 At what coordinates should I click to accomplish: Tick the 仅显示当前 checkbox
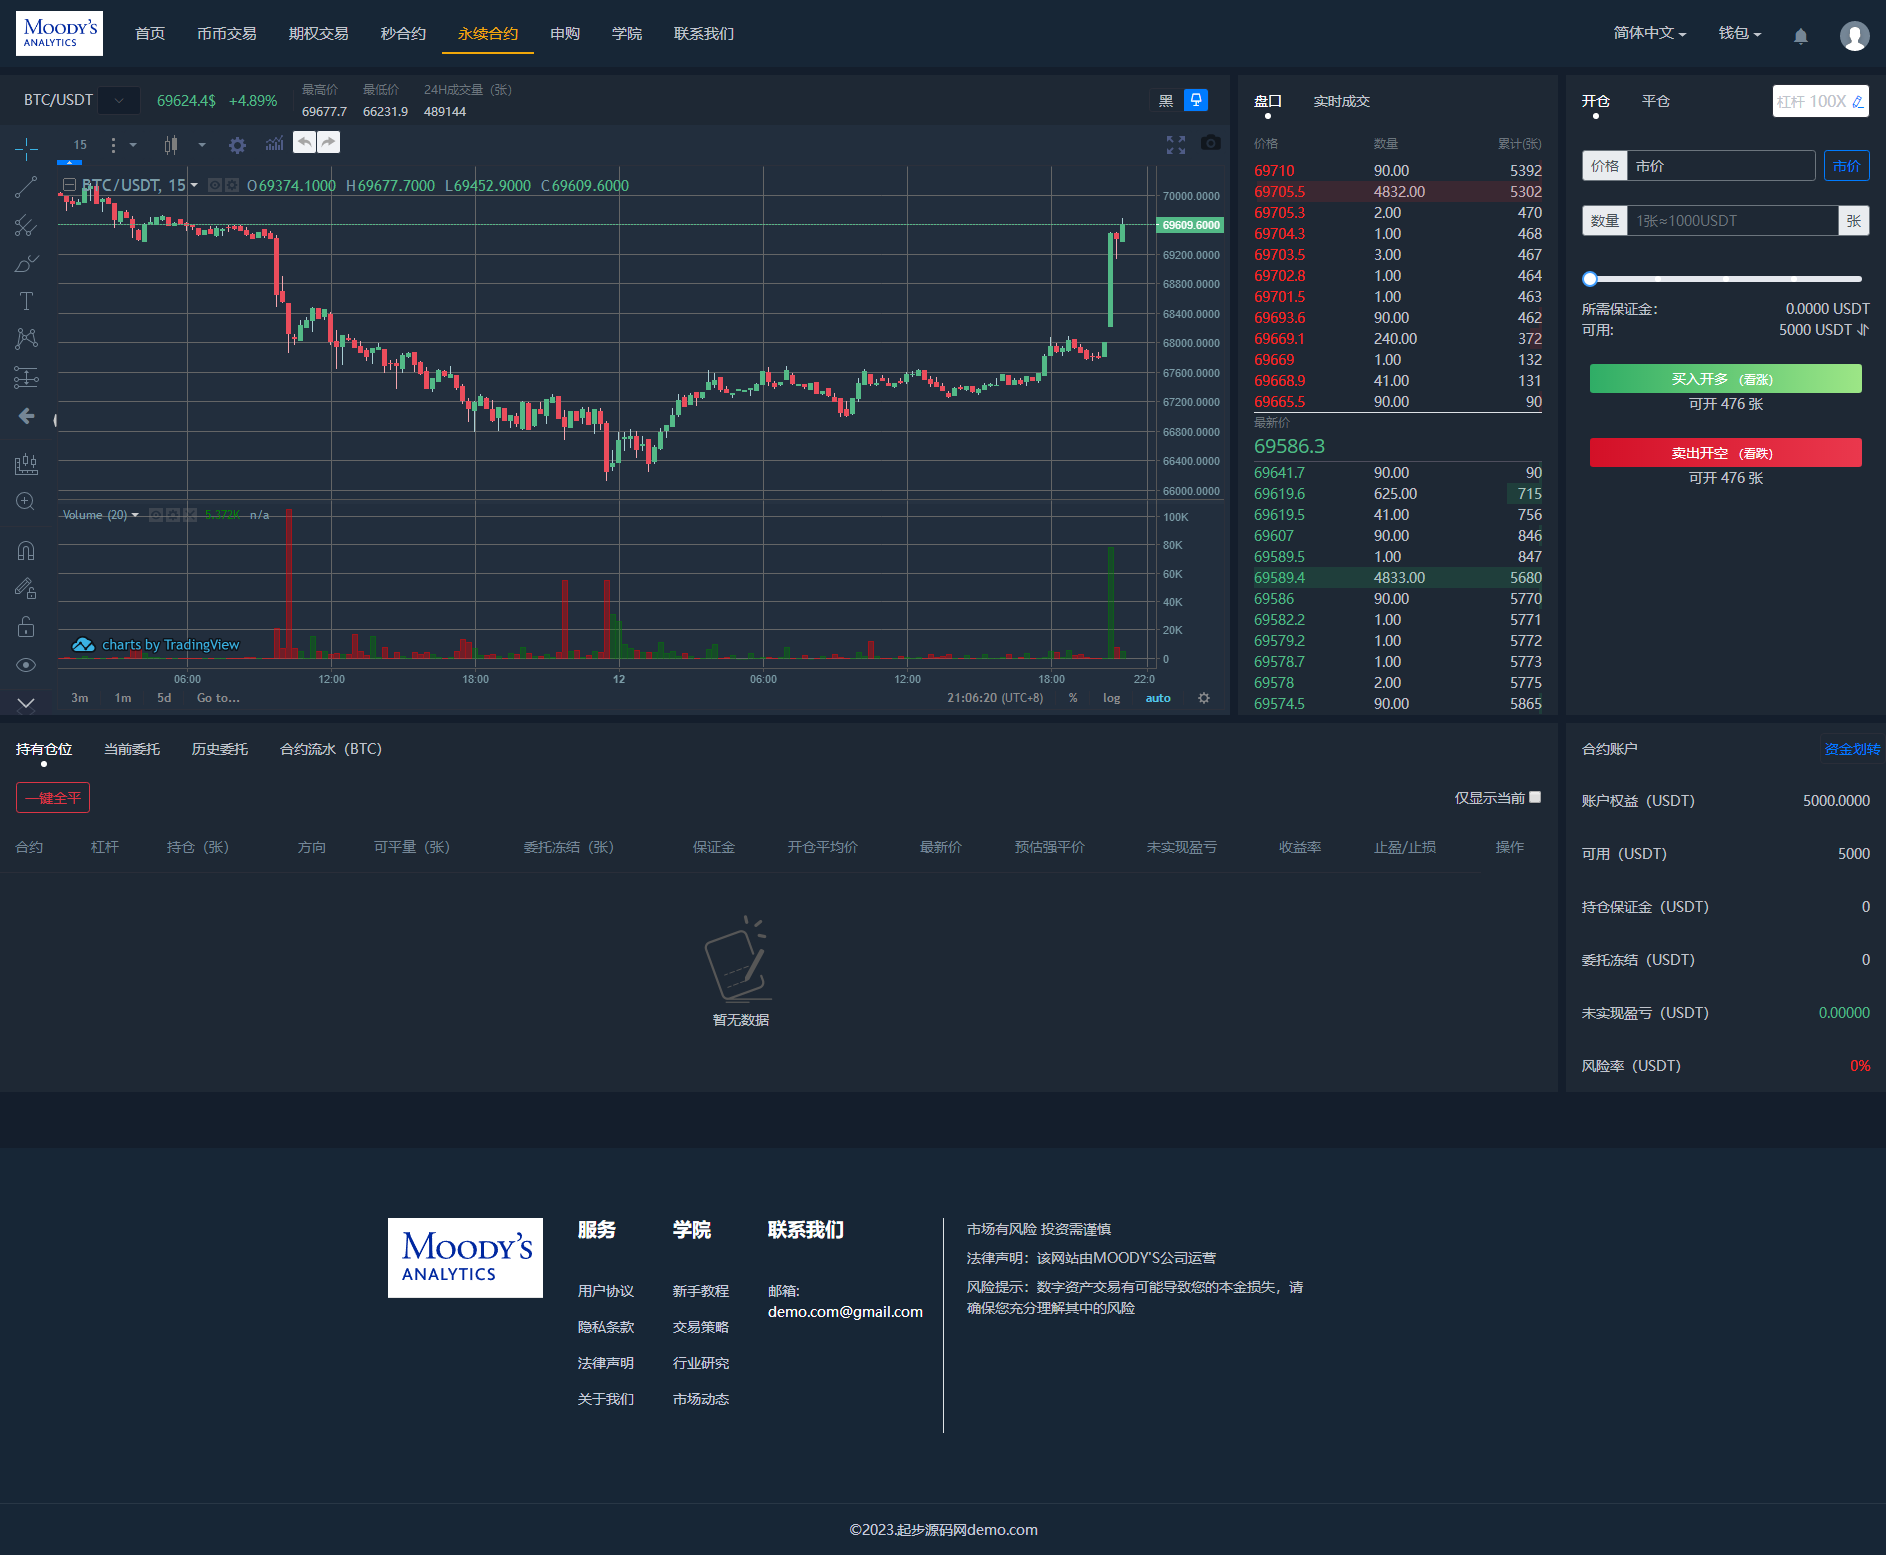(1535, 797)
